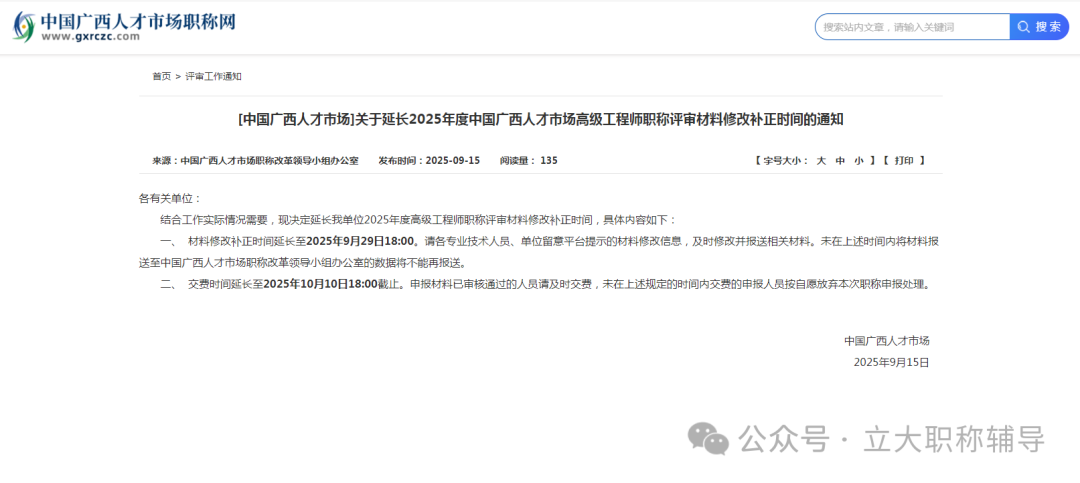Click the 中国广西人才市场 signature line
The height and width of the screenshot is (483, 1080).
pos(887,340)
